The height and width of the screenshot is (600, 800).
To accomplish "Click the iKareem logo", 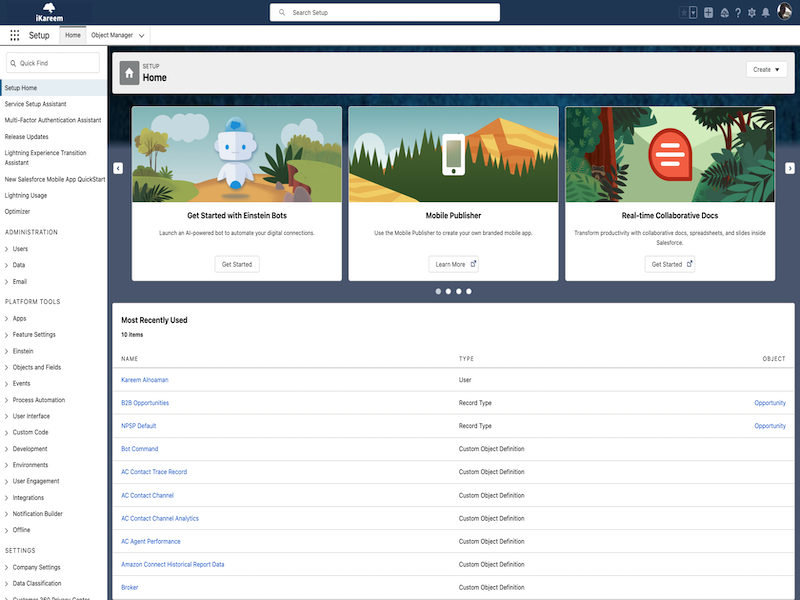I will (x=49, y=12).
